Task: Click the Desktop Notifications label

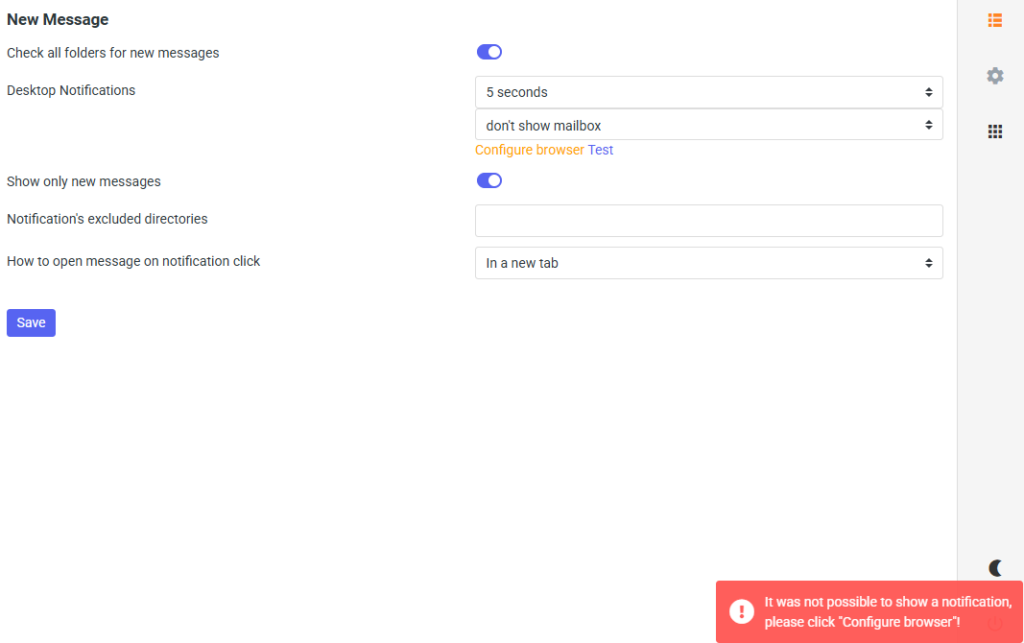Action: [71, 91]
